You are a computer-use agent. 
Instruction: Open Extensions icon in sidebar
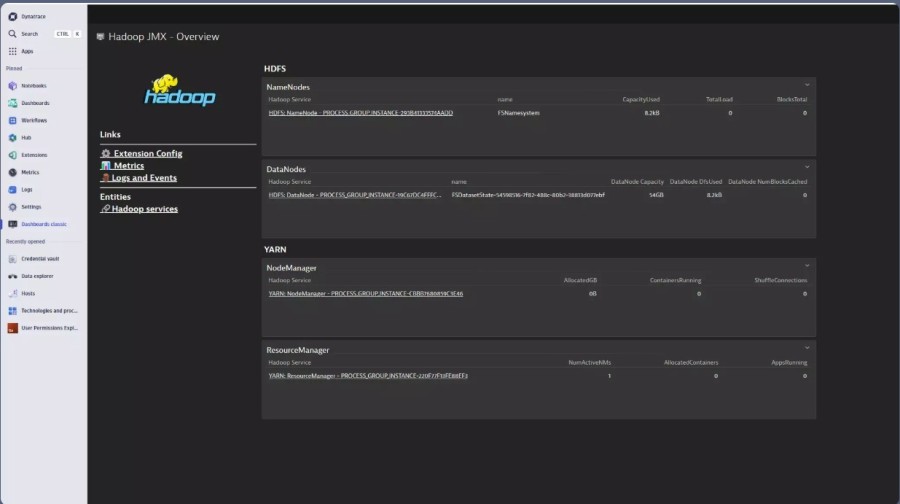coord(13,155)
